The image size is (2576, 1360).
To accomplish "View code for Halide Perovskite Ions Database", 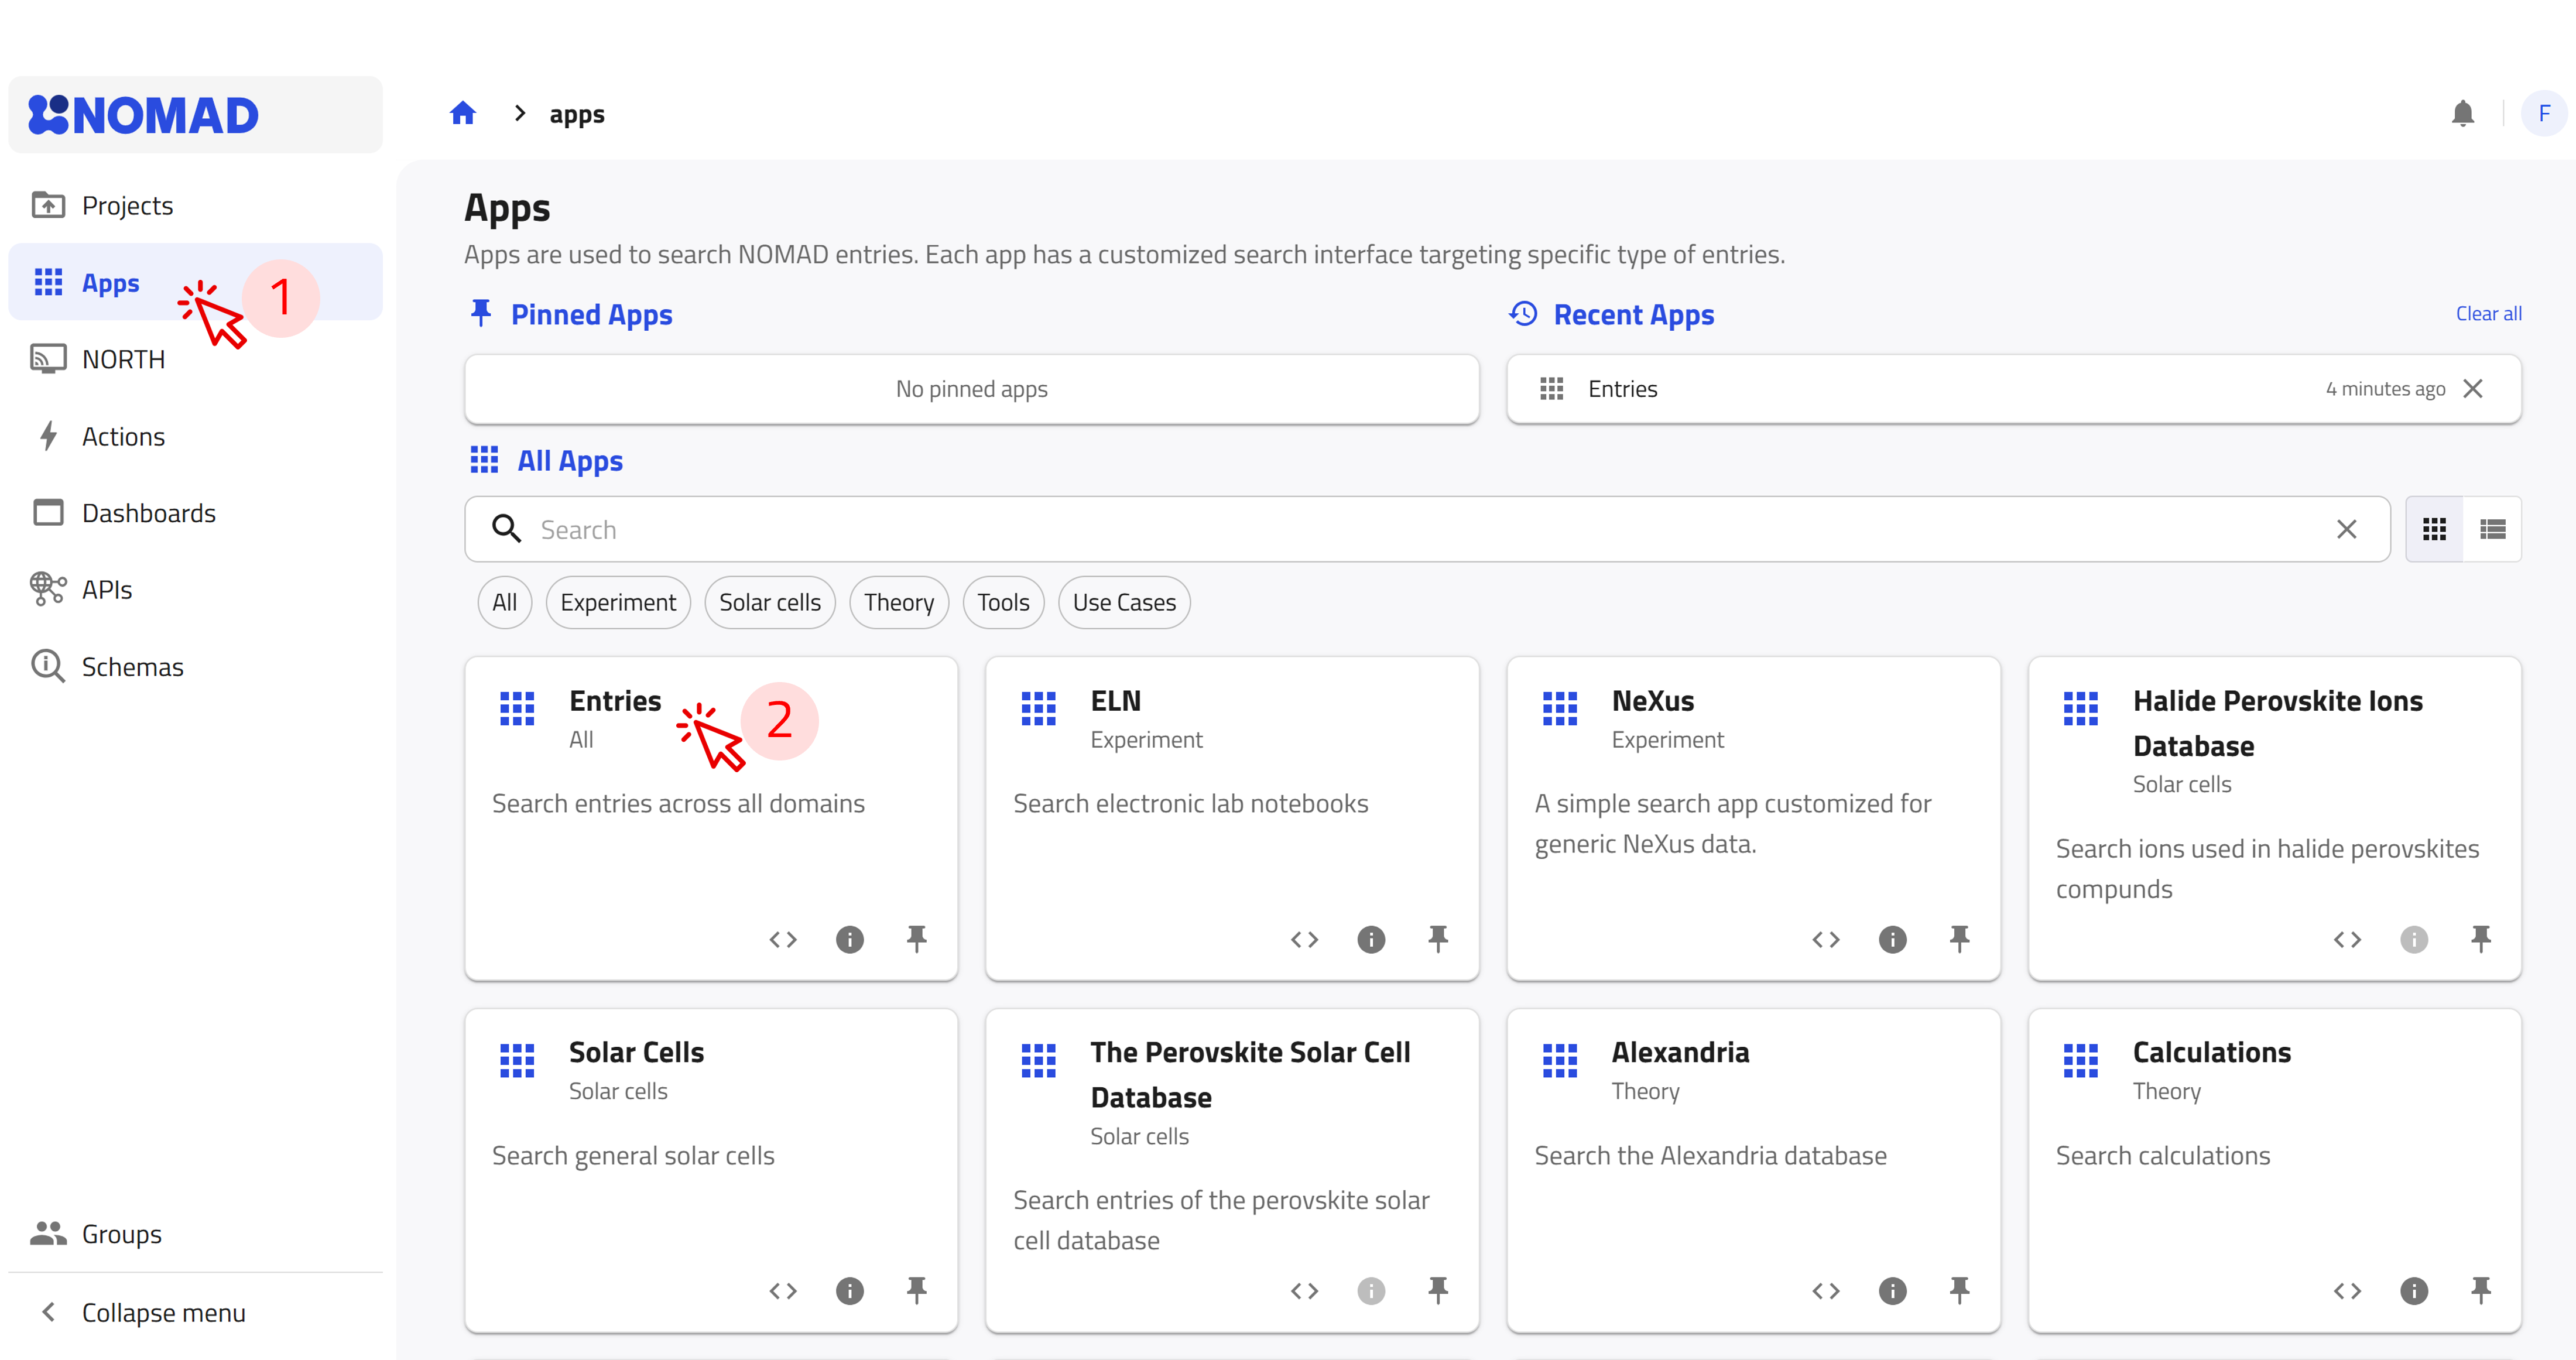I will [2347, 939].
